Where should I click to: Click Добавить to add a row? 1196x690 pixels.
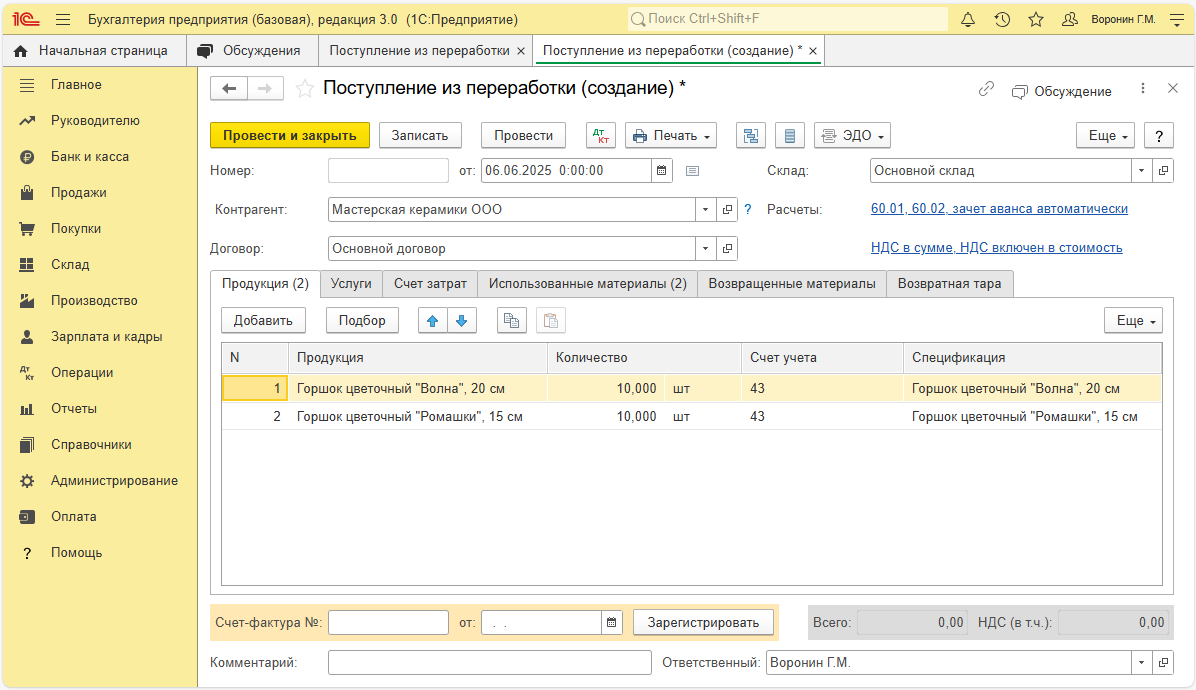(263, 321)
